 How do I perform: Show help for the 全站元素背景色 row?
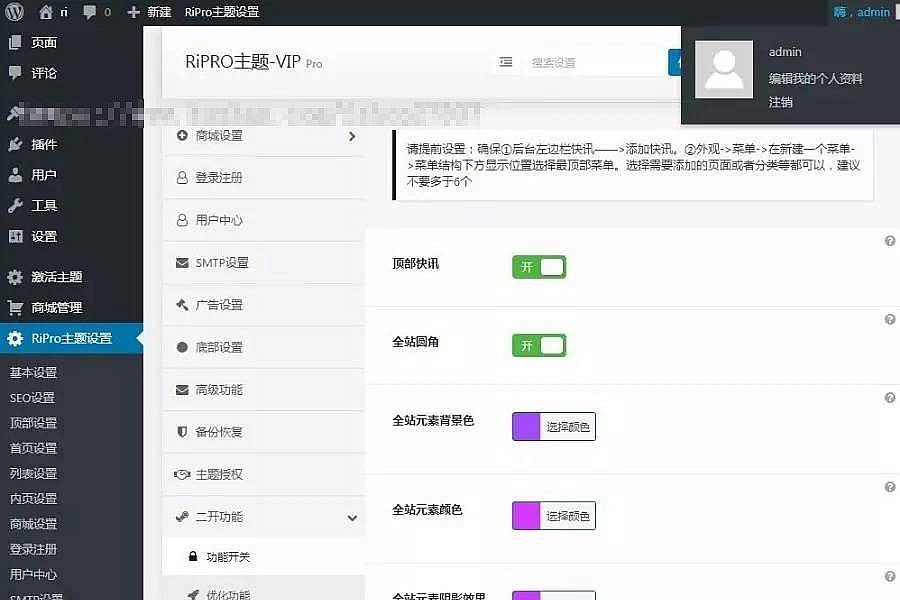pyautogui.click(x=890, y=397)
